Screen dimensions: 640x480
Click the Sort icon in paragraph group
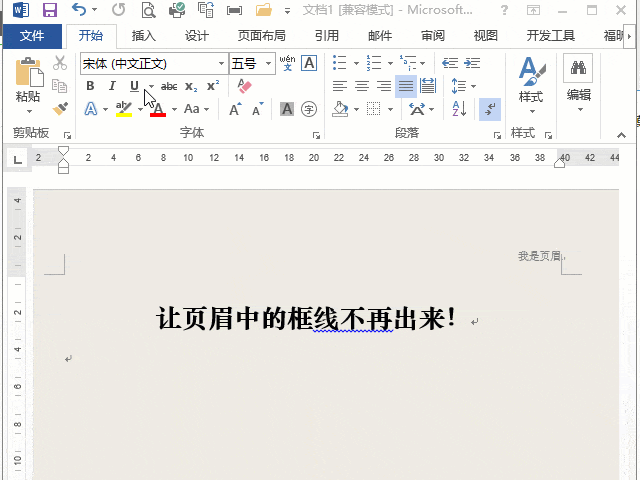tap(460, 109)
